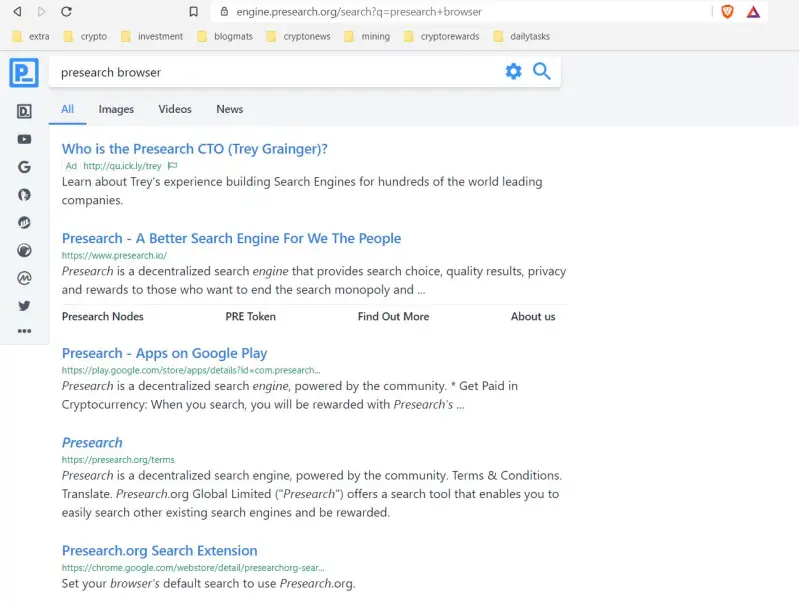Open the crypto bookmarks folder
This screenshot has width=799, height=603.
point(85,36)
